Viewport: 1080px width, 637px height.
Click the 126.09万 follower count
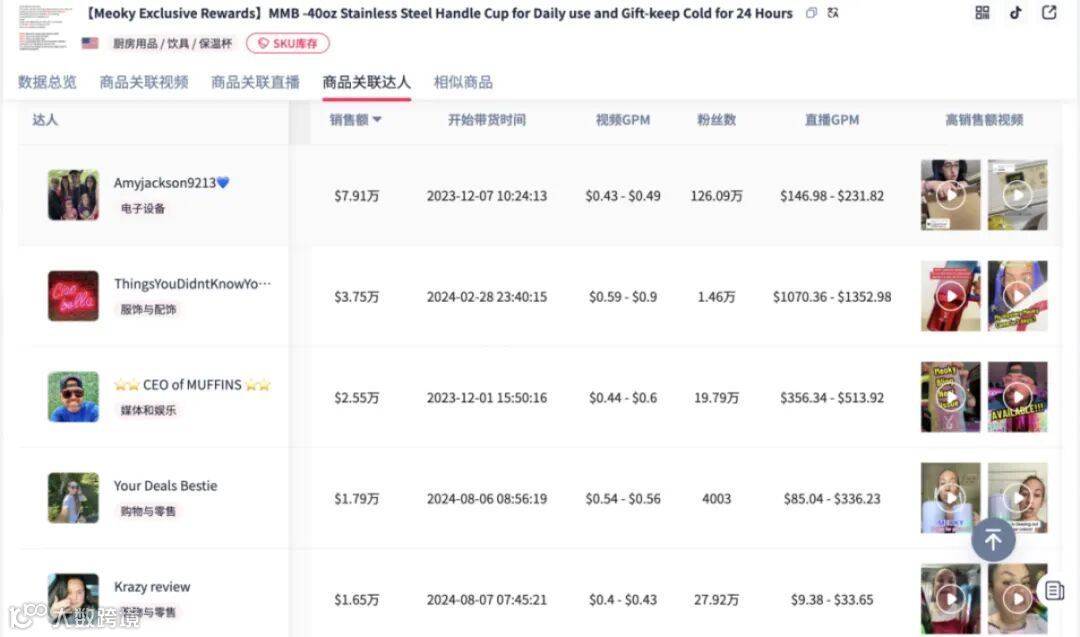click(x=716, y=196)
